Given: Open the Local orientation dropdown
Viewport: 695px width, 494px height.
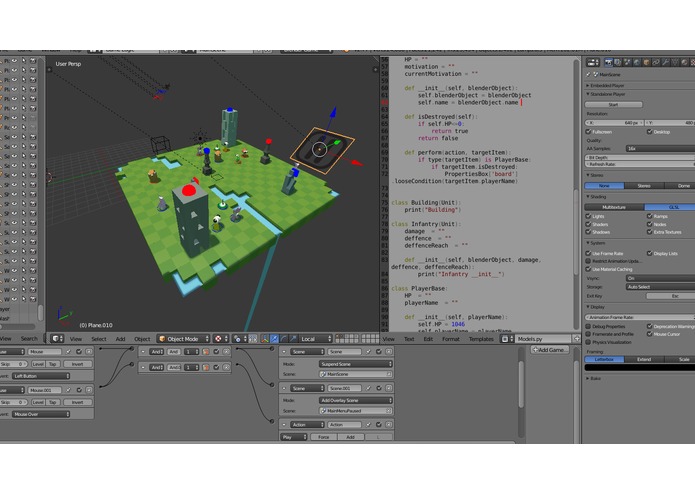Looking at the screenshot, I should (x=316, y=338).
